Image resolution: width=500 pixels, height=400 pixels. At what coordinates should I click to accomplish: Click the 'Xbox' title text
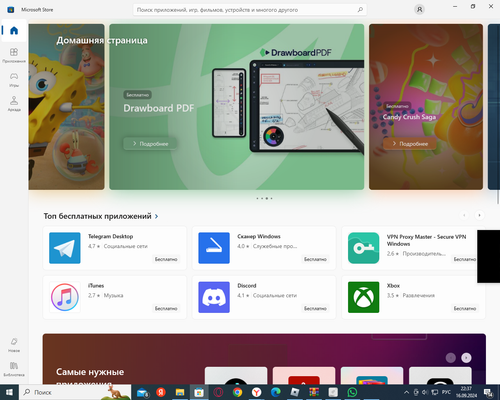click(x=393, y=286)
